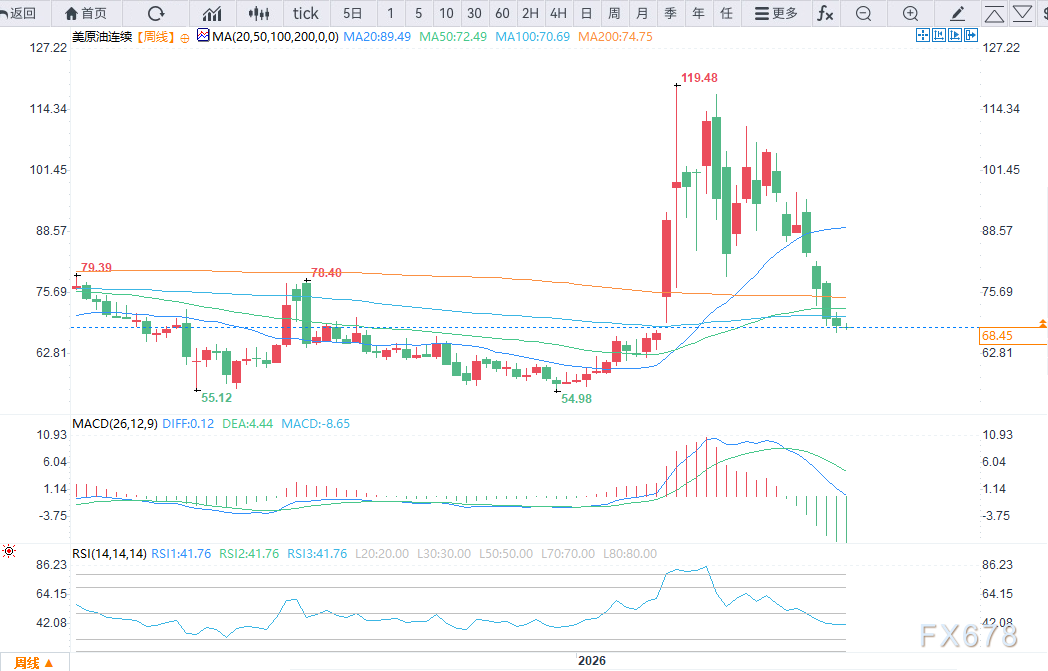Click the crosshair chart control icon

[x=923, y=35]
